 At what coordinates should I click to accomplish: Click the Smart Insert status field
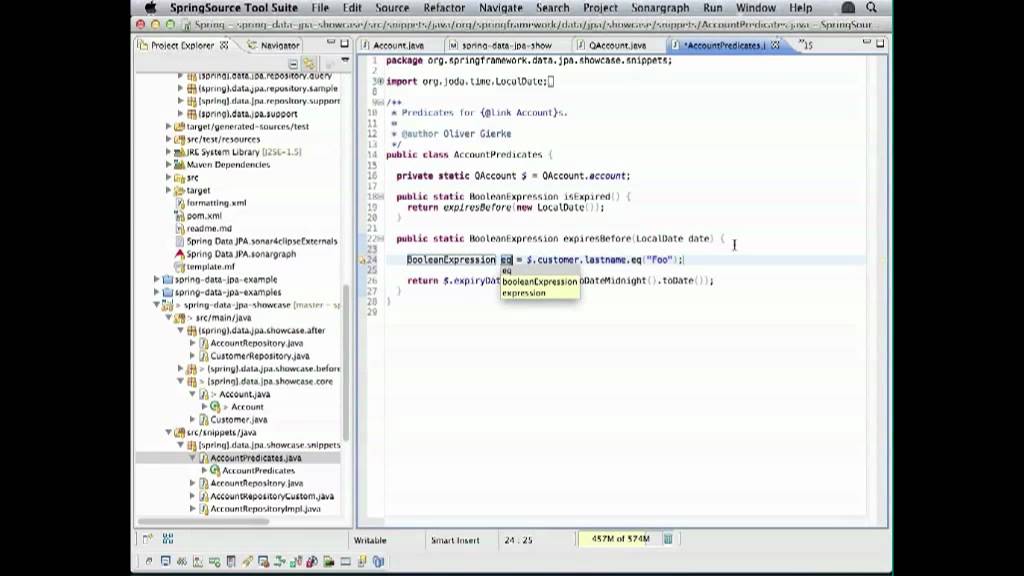(x=455, y=540)
